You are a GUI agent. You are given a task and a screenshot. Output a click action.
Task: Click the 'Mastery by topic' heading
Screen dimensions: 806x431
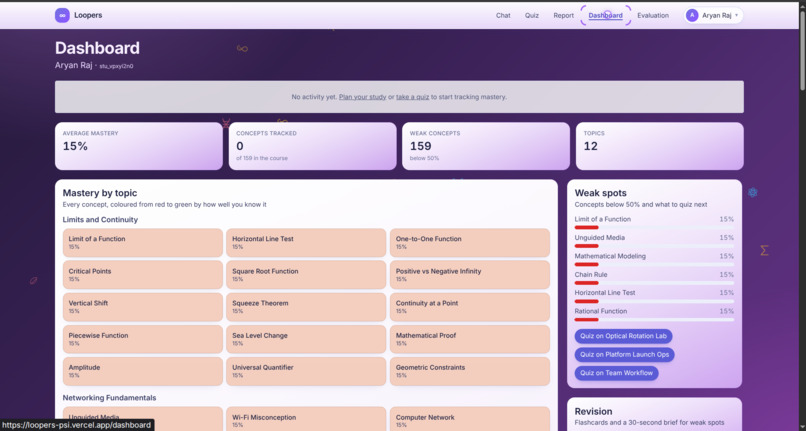click(x=100, y=193)
